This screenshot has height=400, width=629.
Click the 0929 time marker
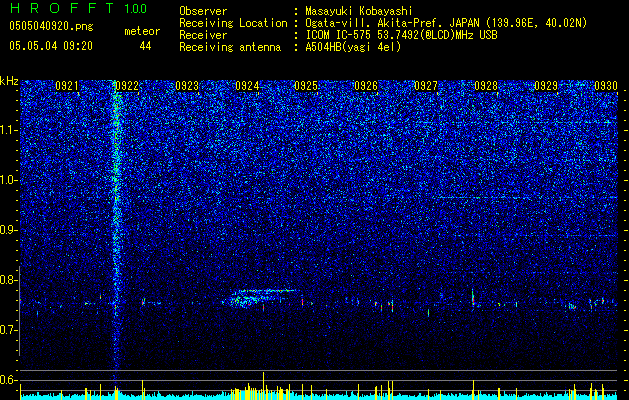pos(546,85)
